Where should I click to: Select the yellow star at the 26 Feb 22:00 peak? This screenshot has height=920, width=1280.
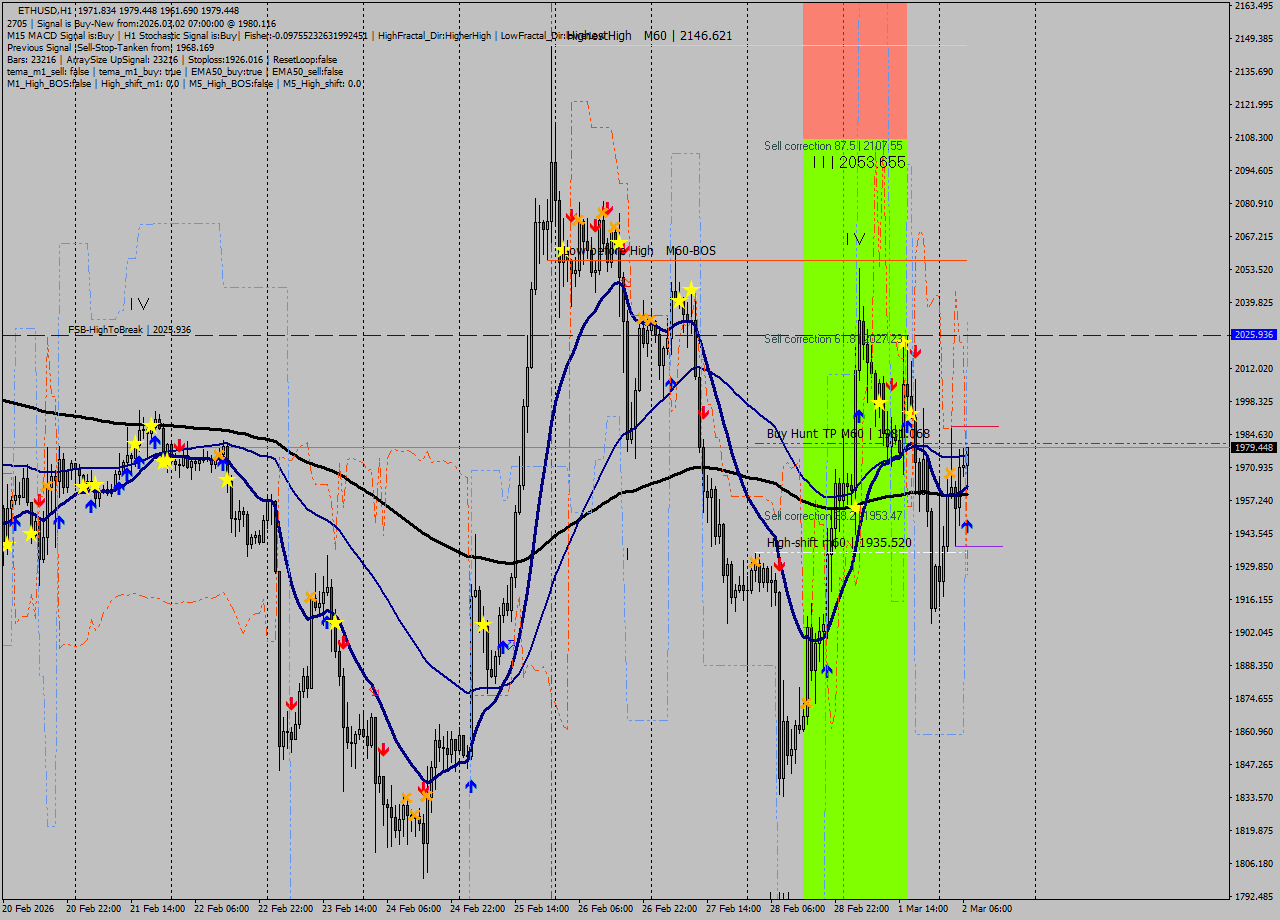click(x=690, y=289)
